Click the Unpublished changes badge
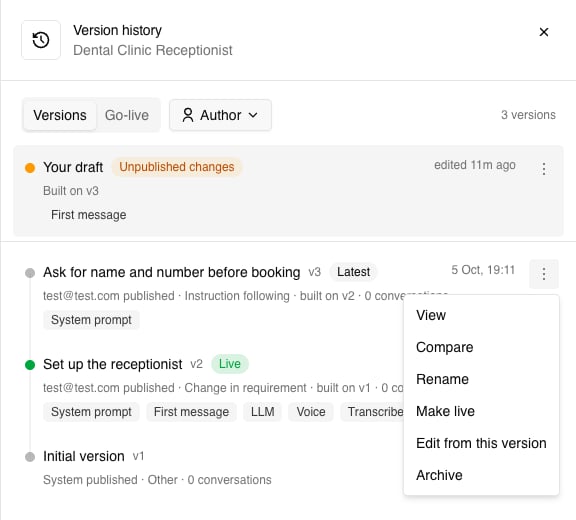576x520 pixels. [x=177, y=167]
